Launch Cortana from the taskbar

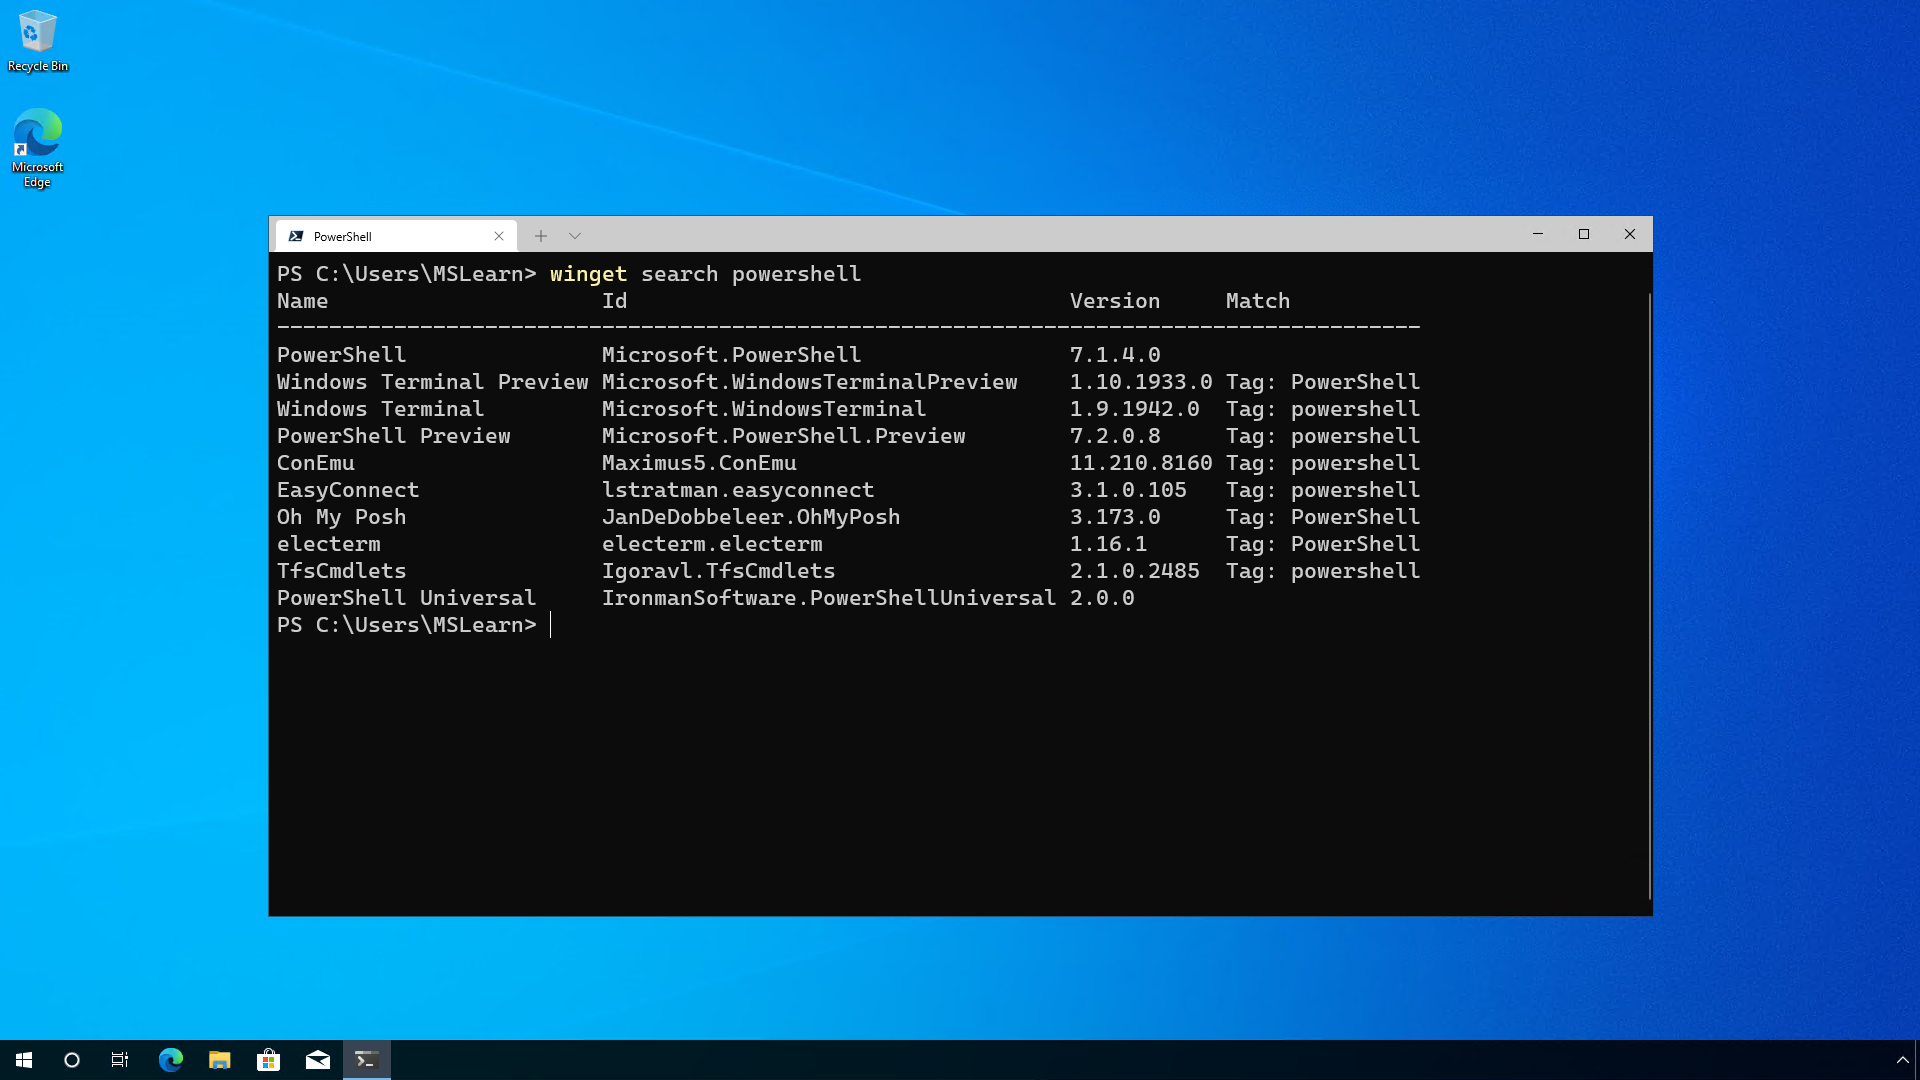coord(70,1059)
